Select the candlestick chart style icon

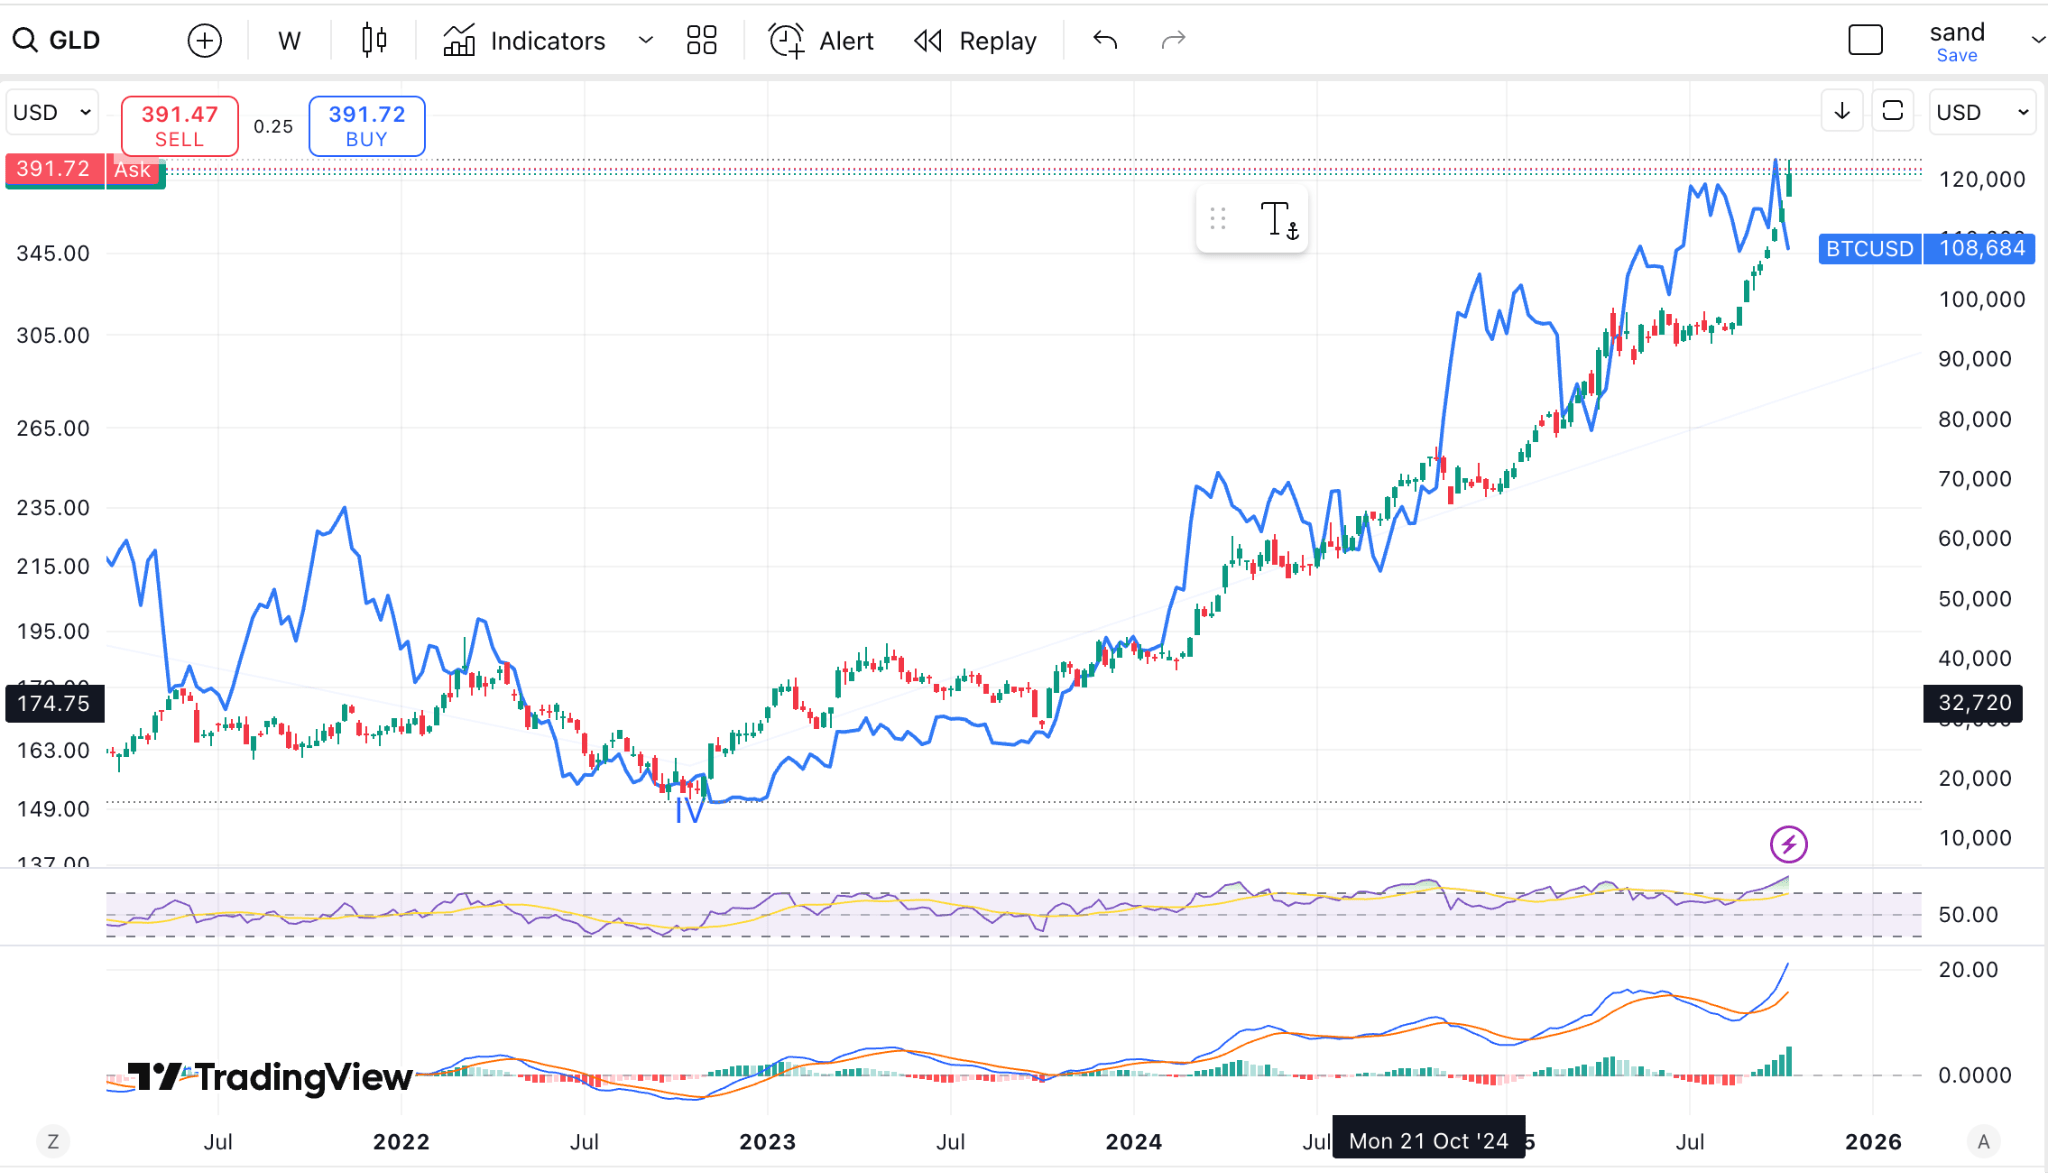[x=371, y=40]
